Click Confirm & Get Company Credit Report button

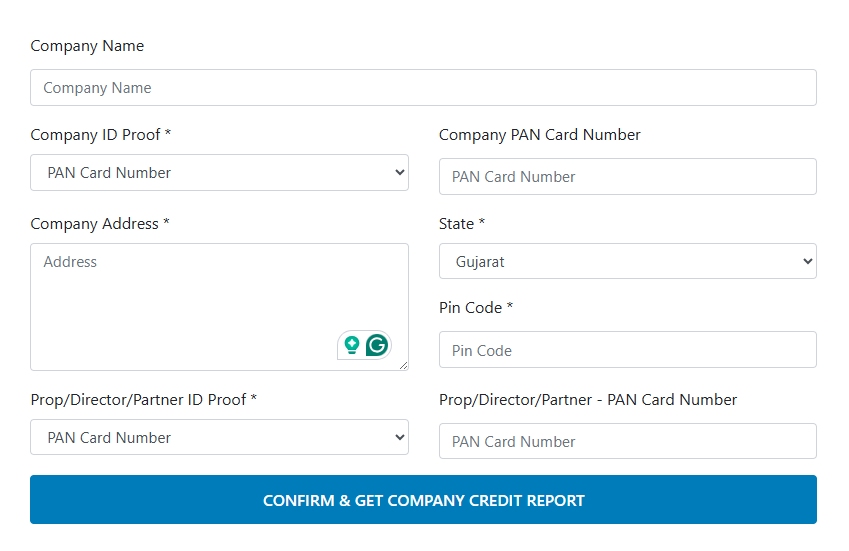(423, 500)
